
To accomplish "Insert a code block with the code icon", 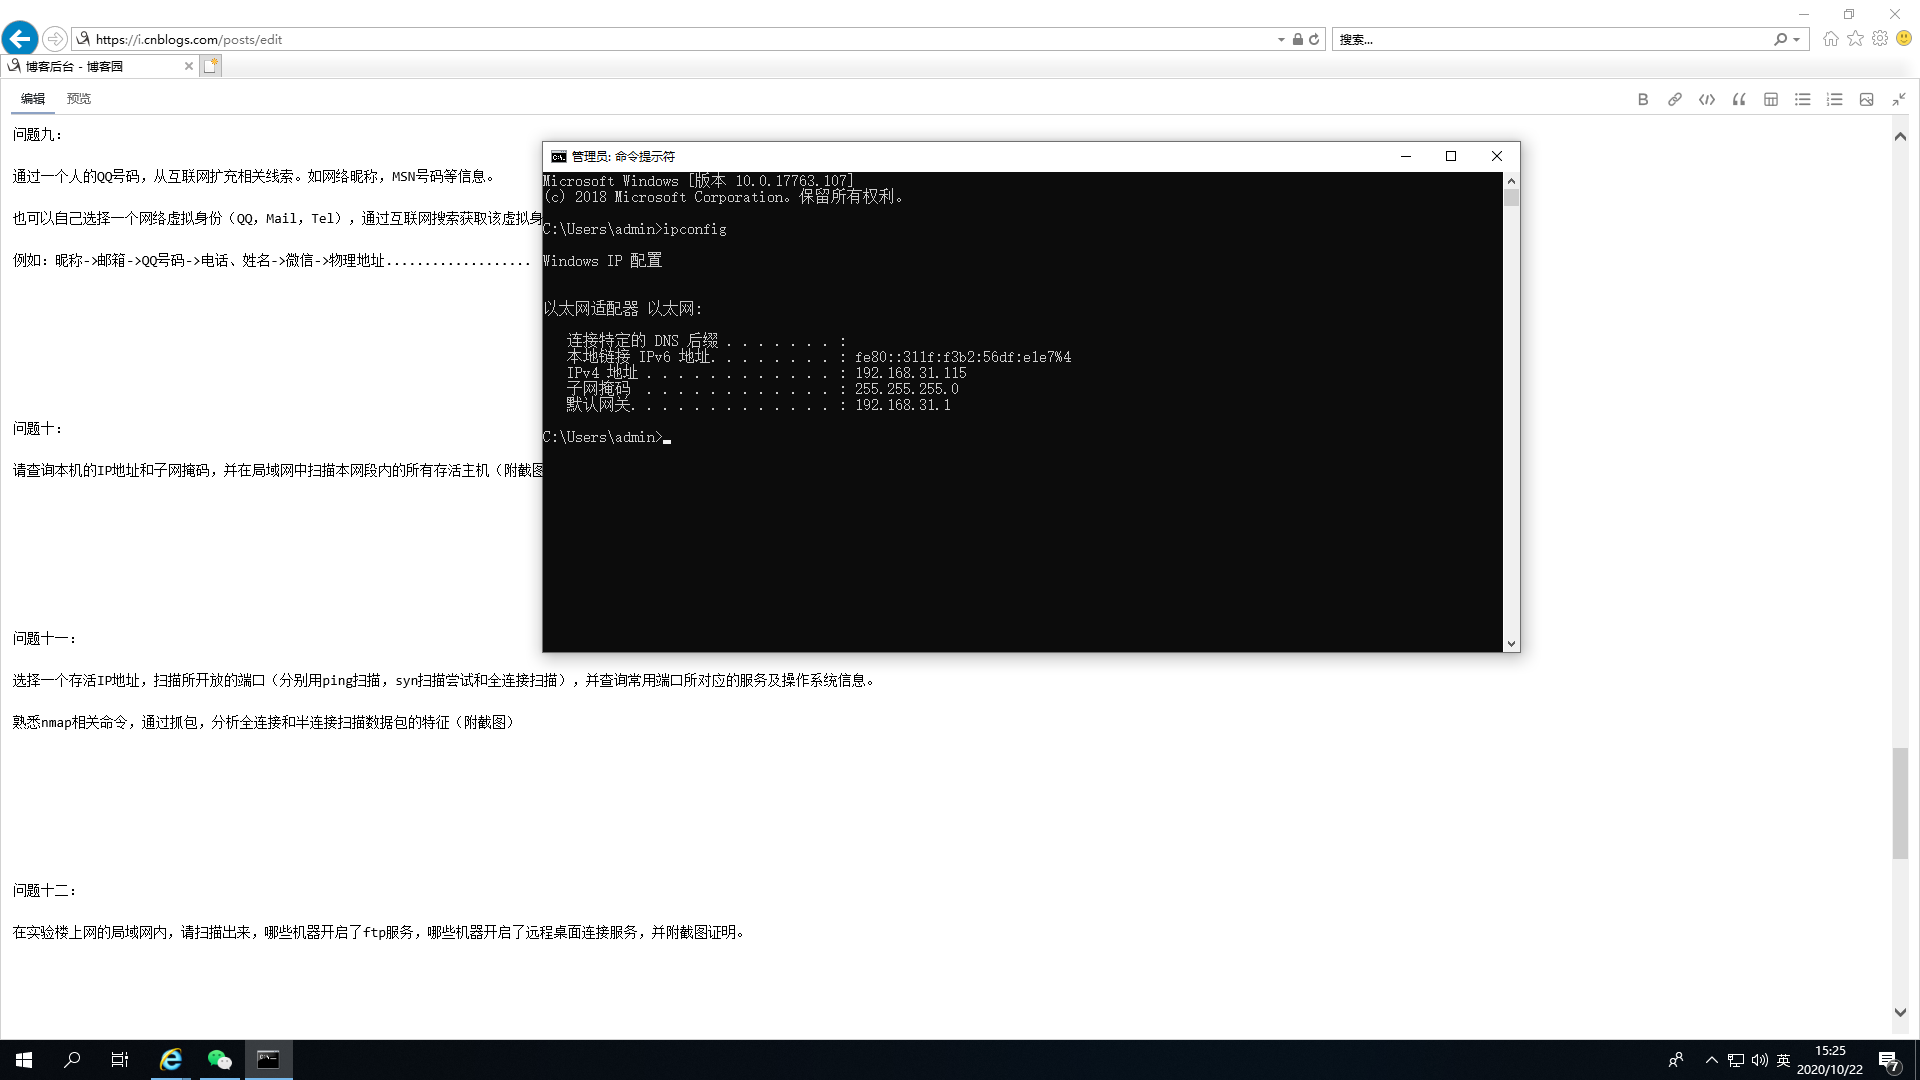I will coord(1707,99).
